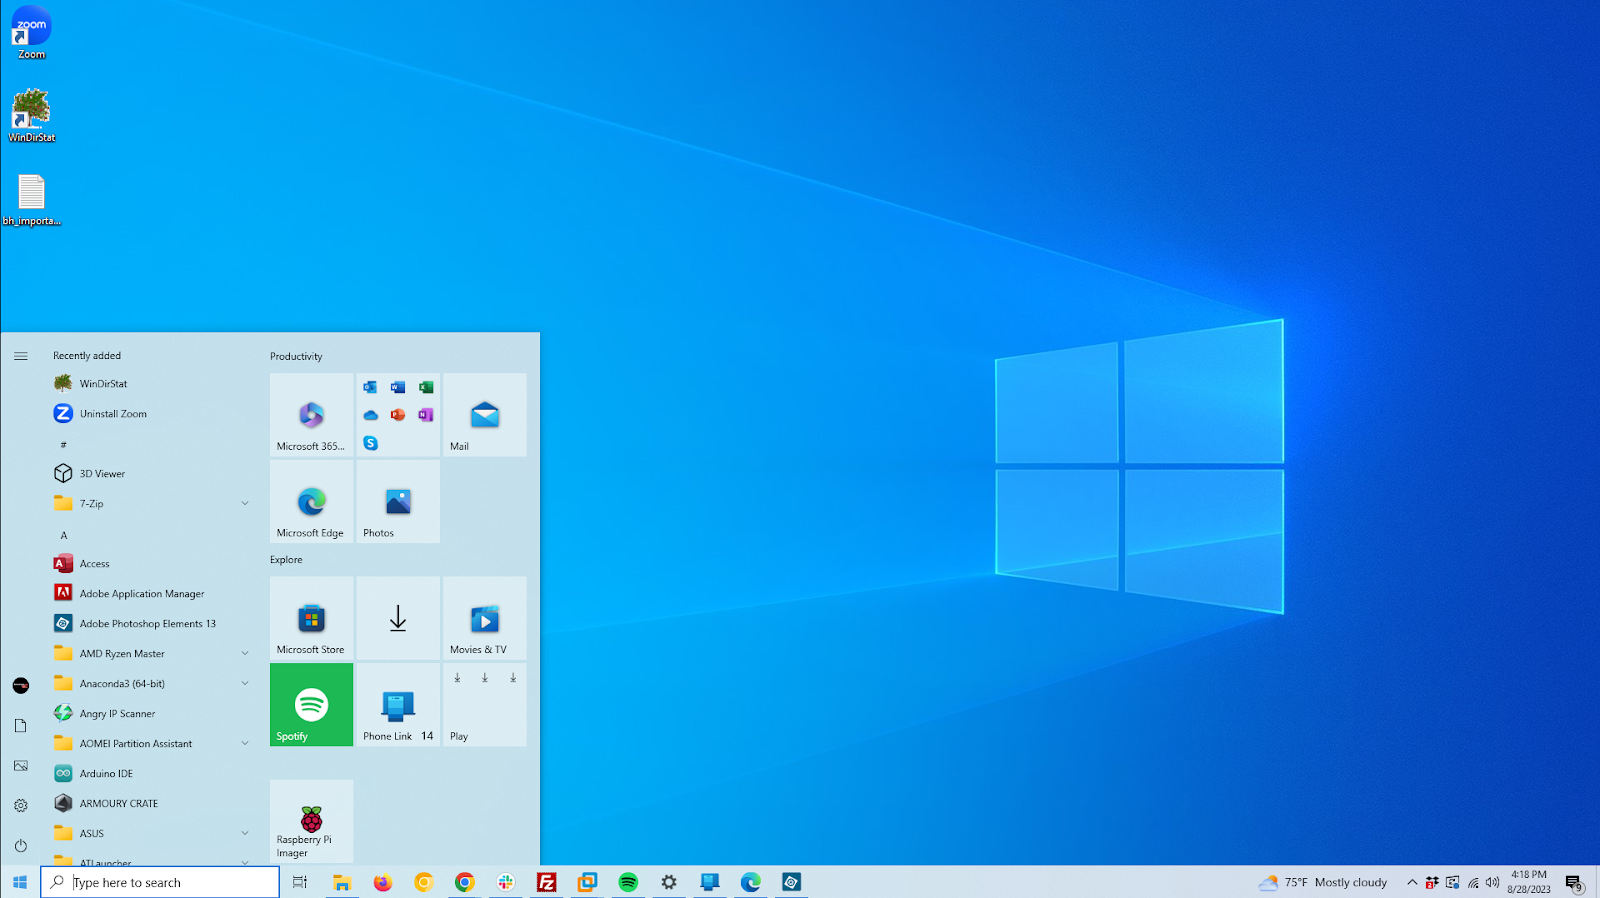Click the Productivity group heading
The width and height of the screenshot is (1600, 898).
point(296,357)
